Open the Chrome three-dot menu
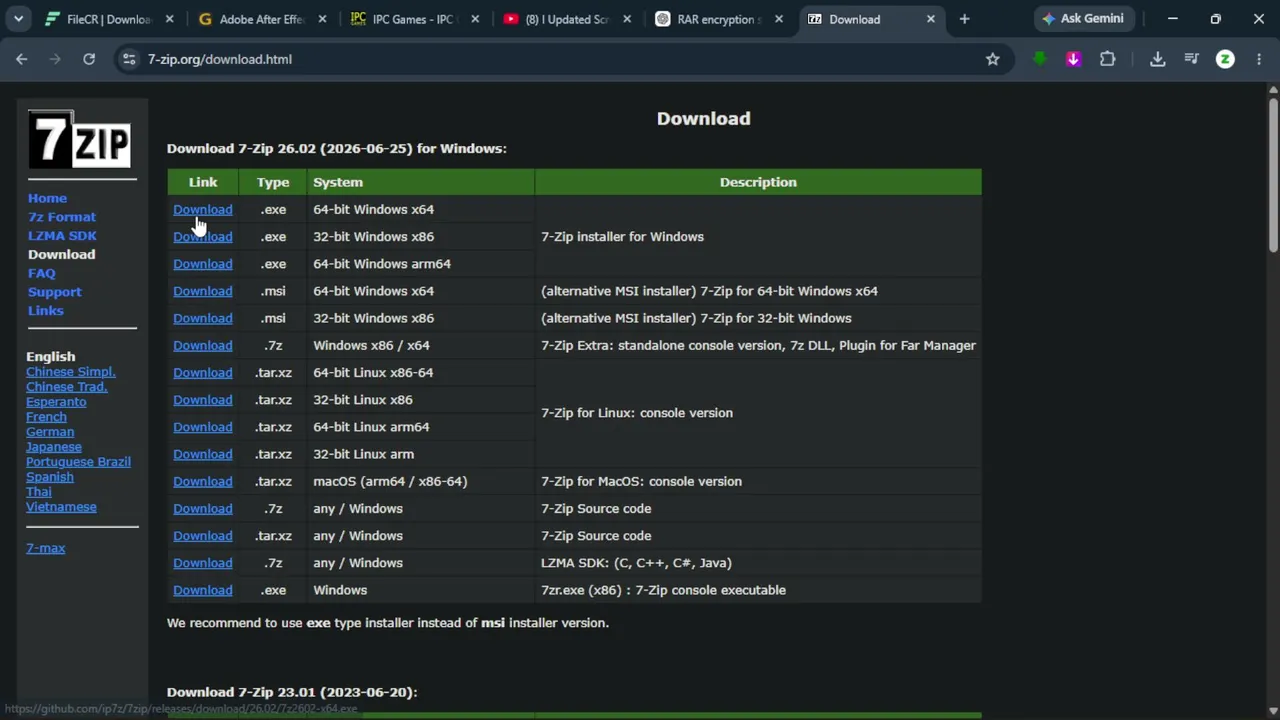Image resolution: width=1280 pixels, height=720 pixels. 1258,59
